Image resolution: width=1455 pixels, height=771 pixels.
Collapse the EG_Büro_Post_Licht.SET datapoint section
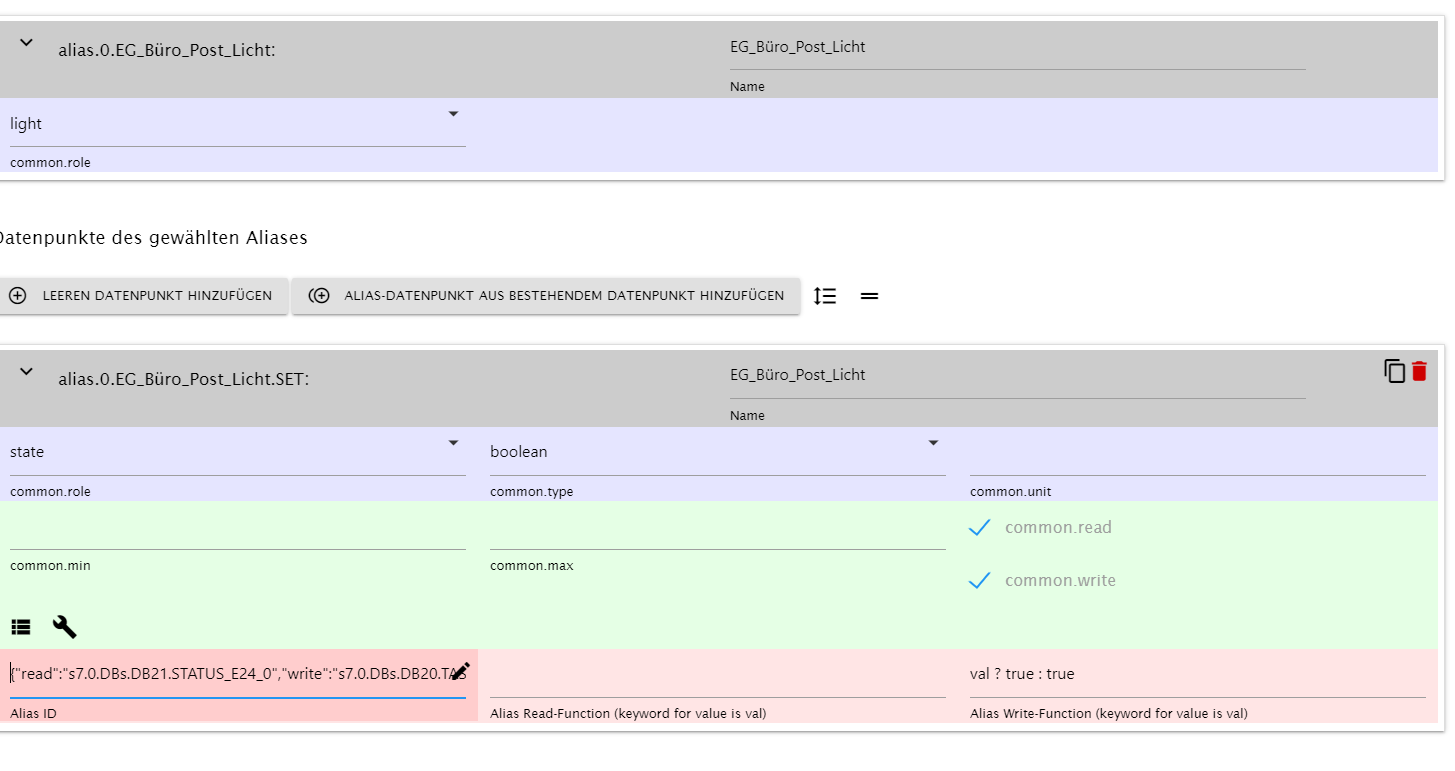coord(27,371)
